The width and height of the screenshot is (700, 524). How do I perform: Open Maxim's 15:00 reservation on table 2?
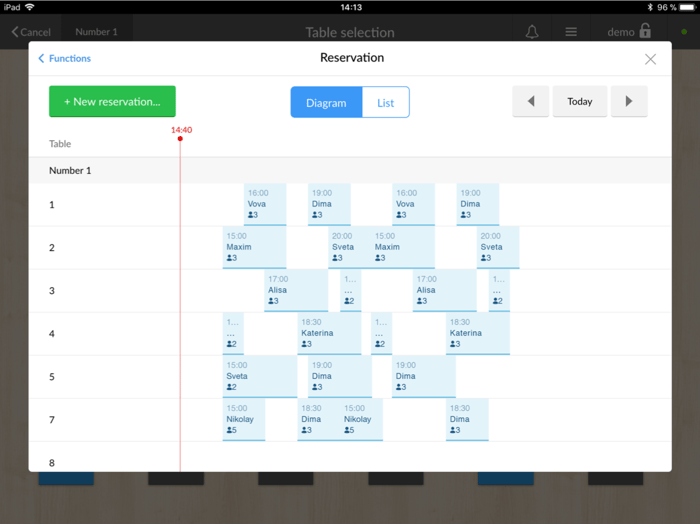click(x=254, y=247)
